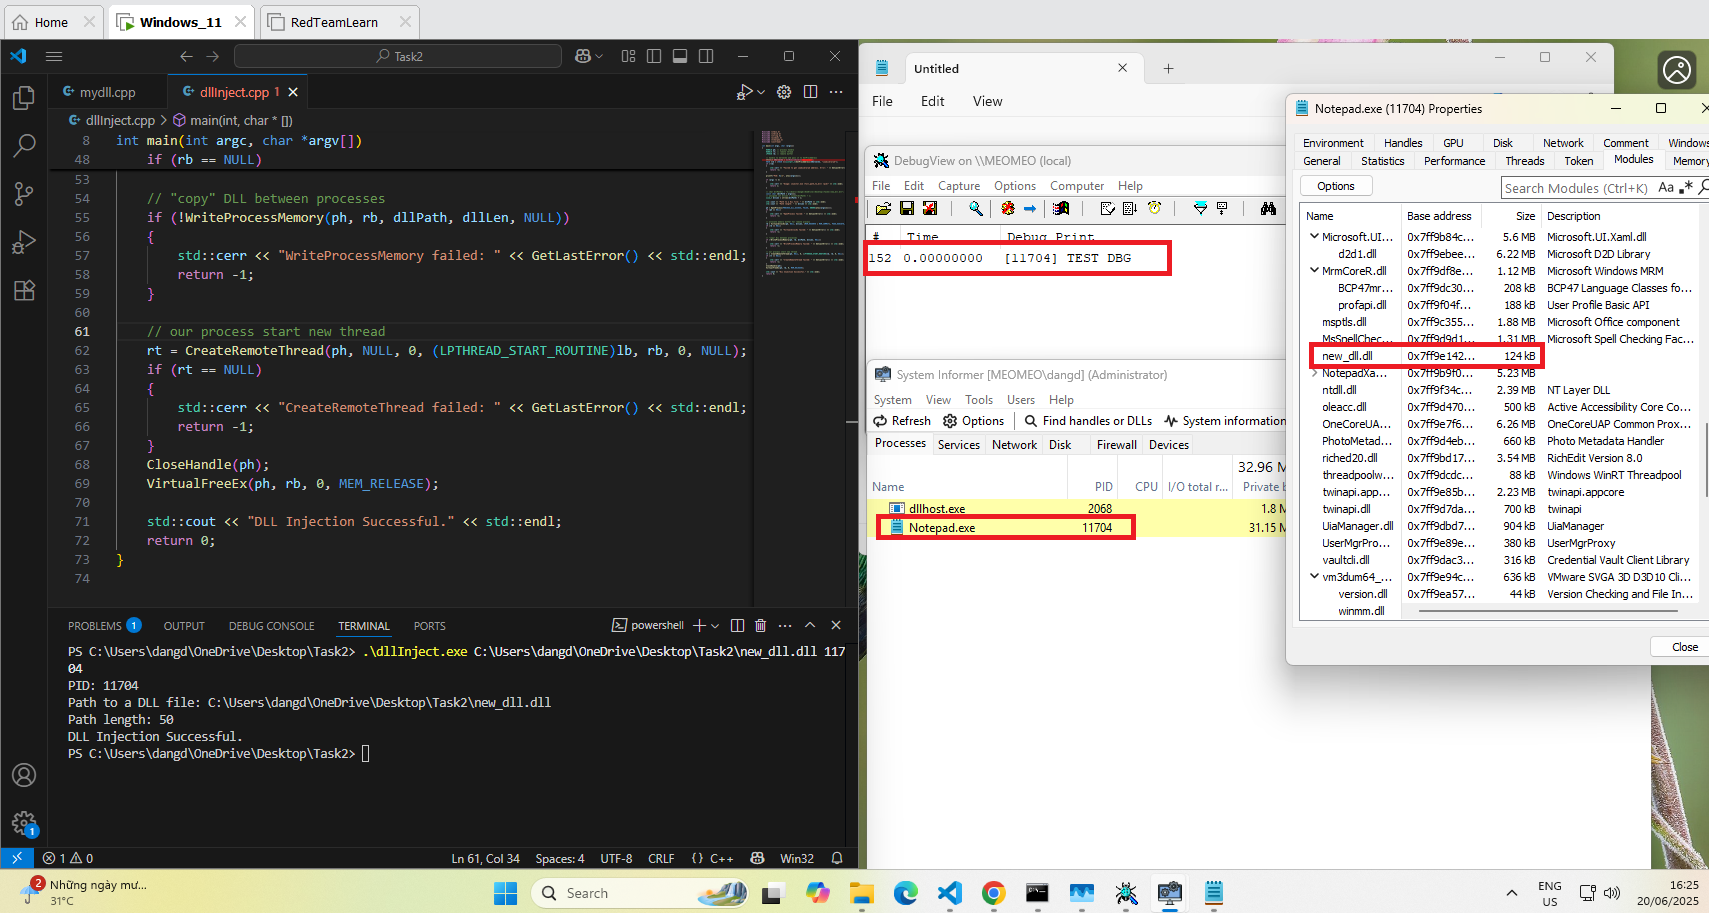
Task: Click DebugView blue arrow pass-through icon
Action: click(1030, 208)
